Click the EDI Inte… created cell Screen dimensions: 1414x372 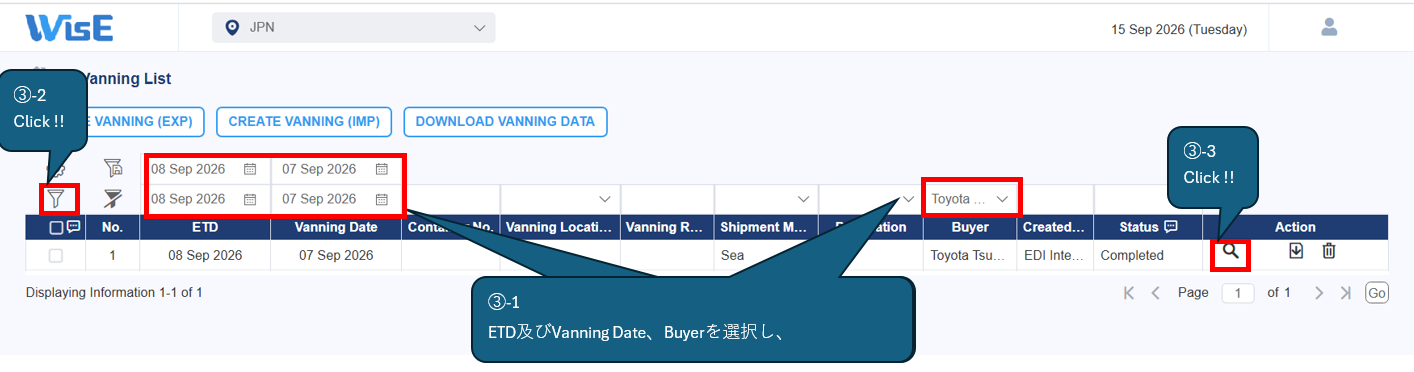1055,255
